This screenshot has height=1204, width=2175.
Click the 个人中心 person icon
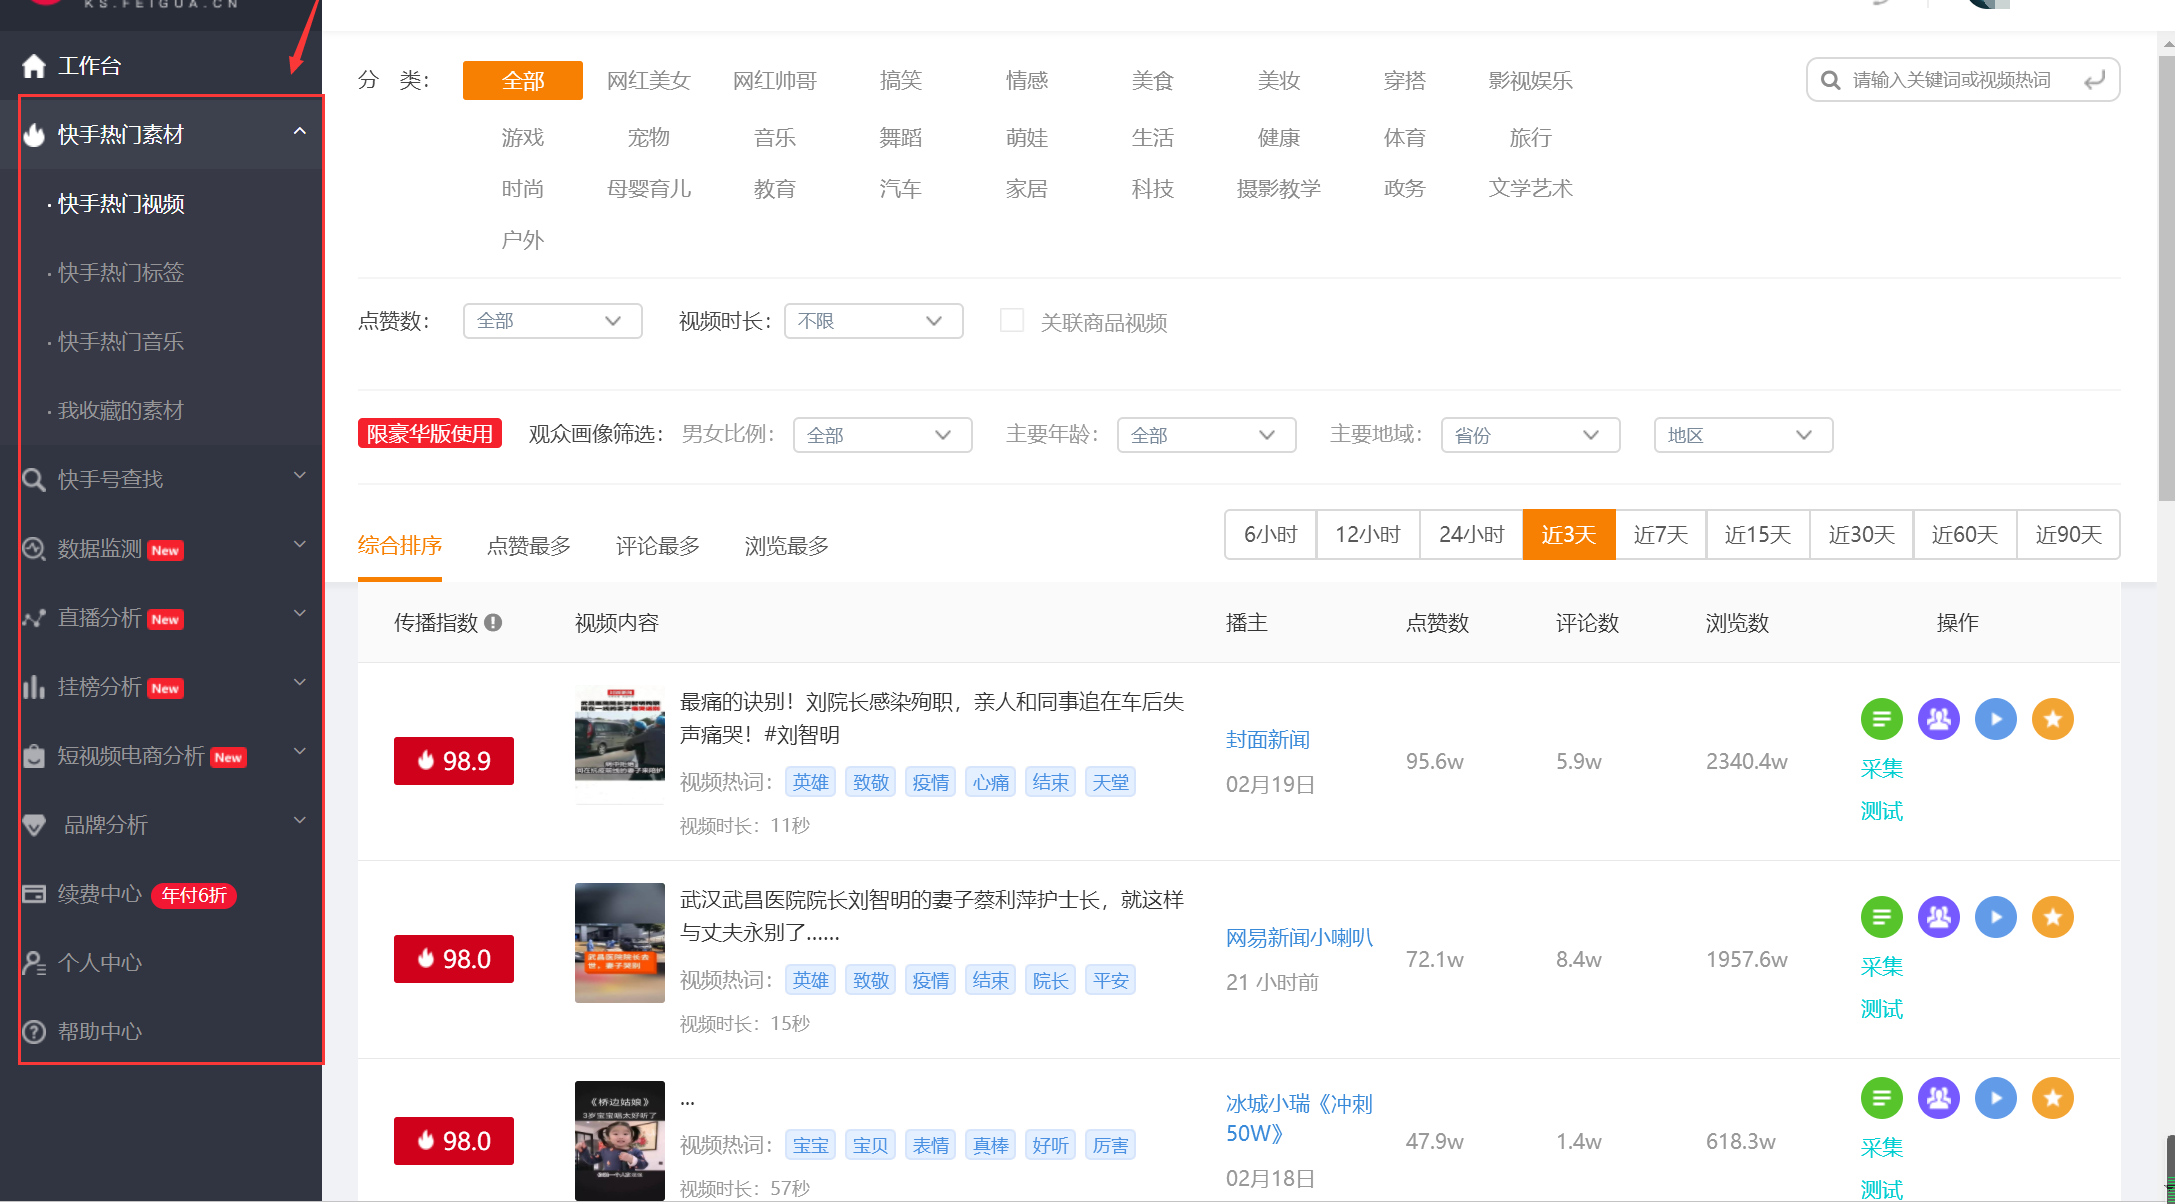pos(34,963)
